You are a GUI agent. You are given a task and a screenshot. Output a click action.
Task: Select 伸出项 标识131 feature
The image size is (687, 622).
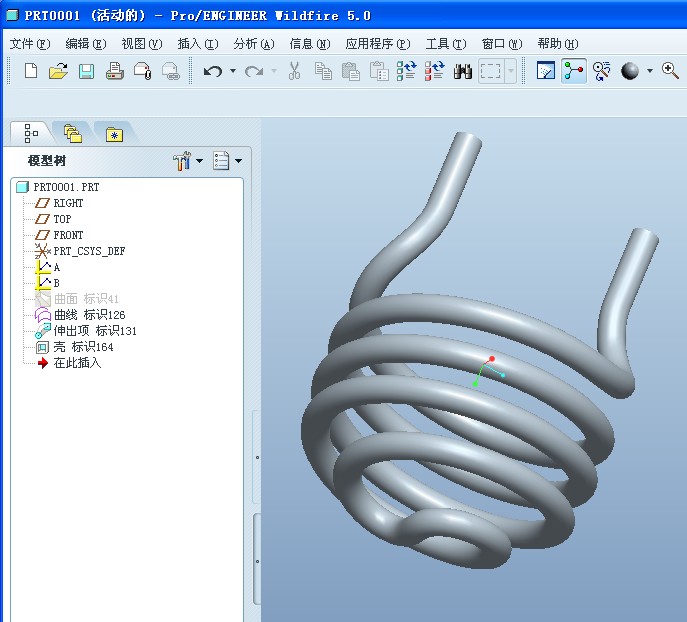click(86, 330)
